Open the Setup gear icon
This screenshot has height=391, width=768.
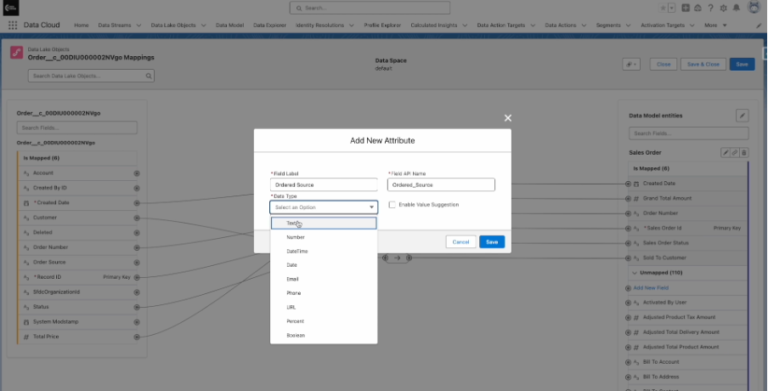click(x=723, y=8)
